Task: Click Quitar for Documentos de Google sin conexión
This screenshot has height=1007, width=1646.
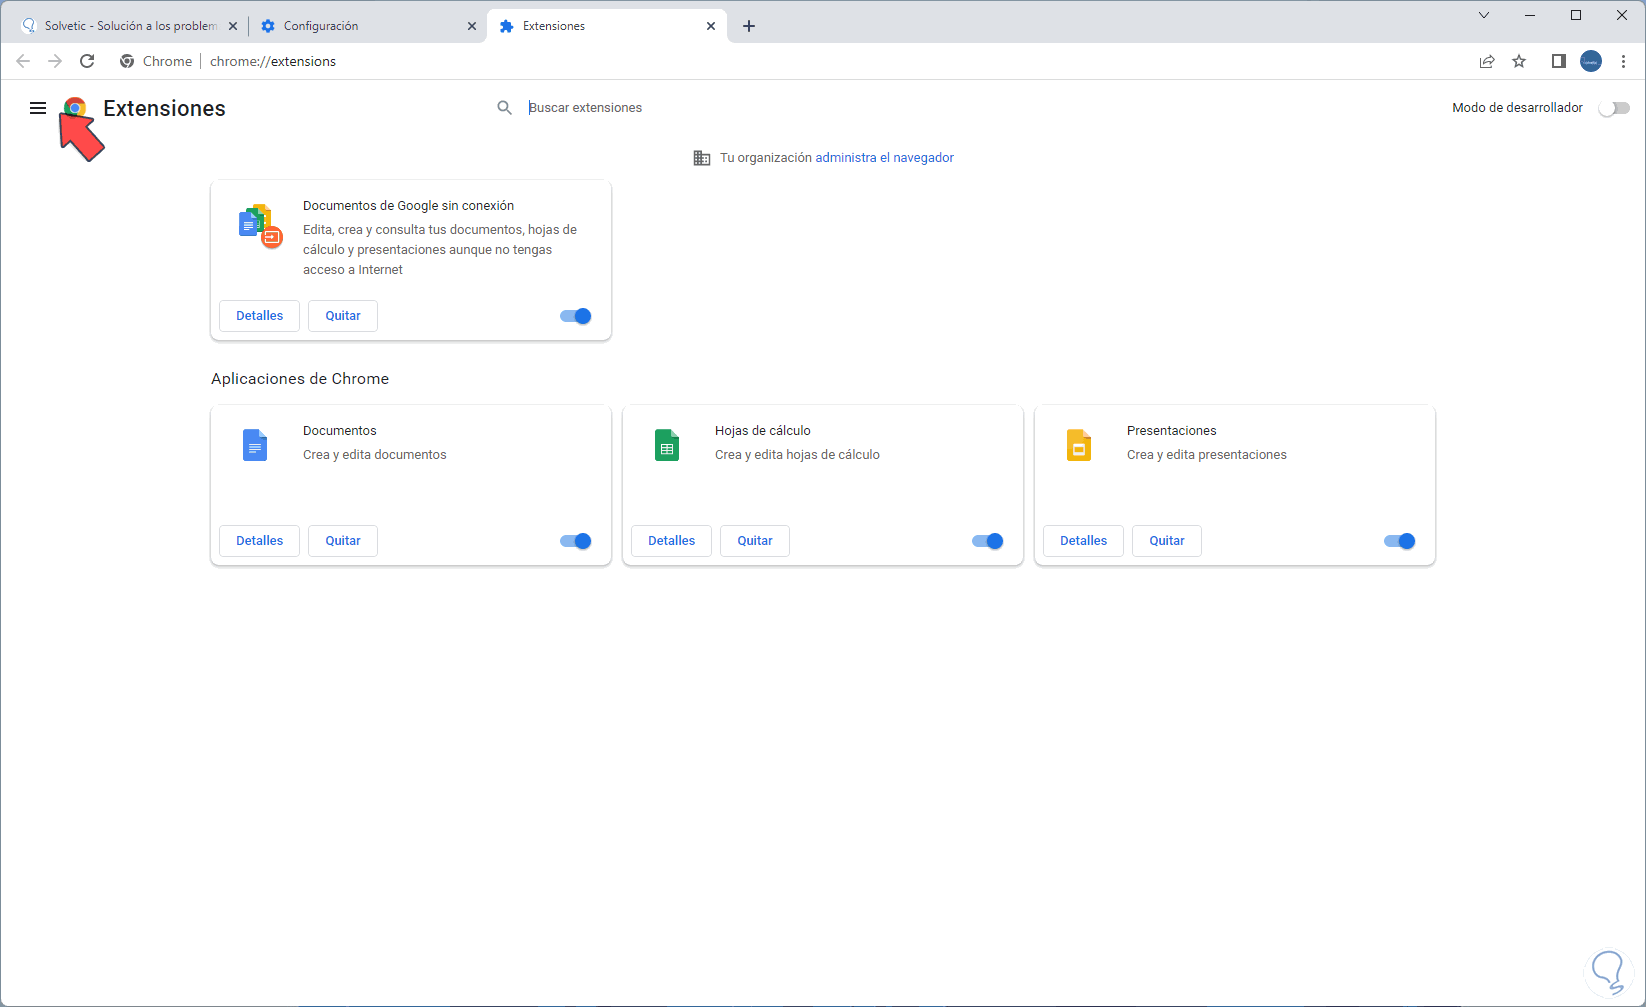Action: (x=343, y=316)
